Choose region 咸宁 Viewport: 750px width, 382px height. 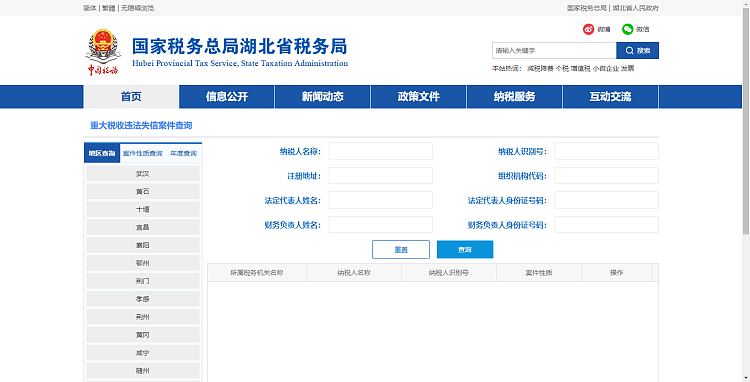coord(143,353)
